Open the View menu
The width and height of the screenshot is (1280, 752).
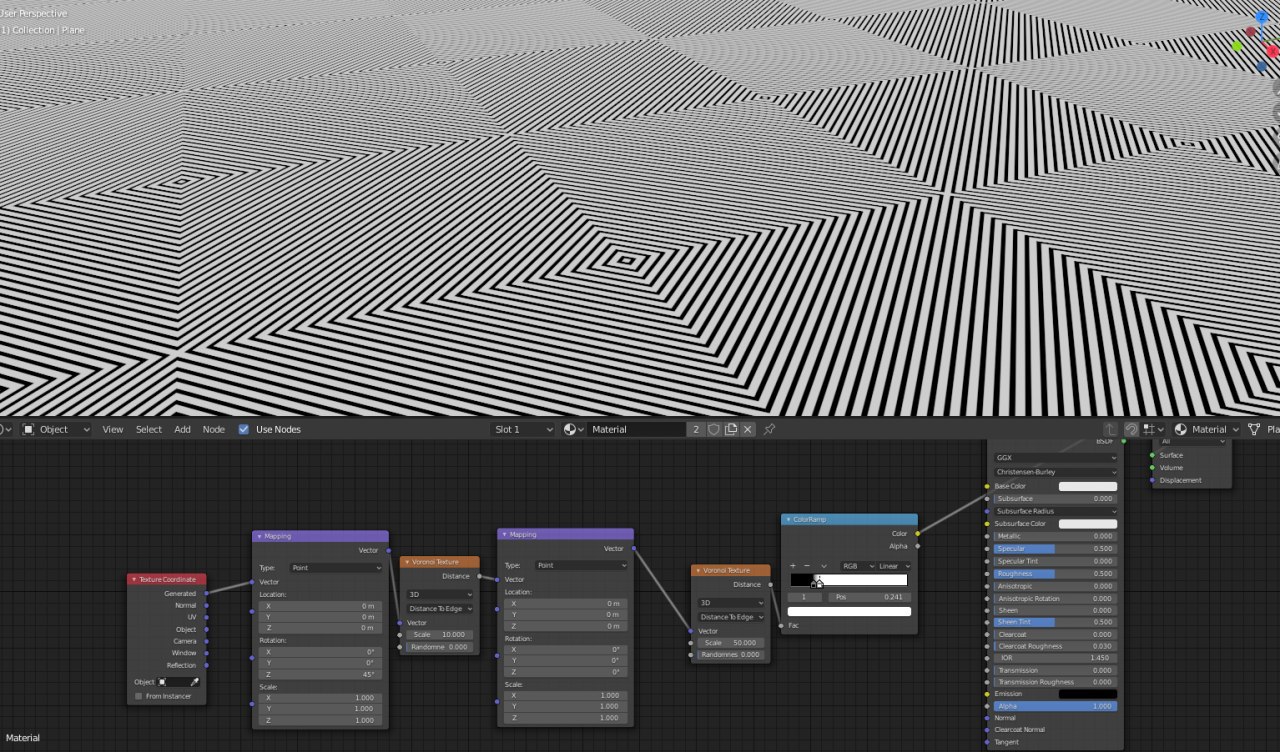point(113,429)
